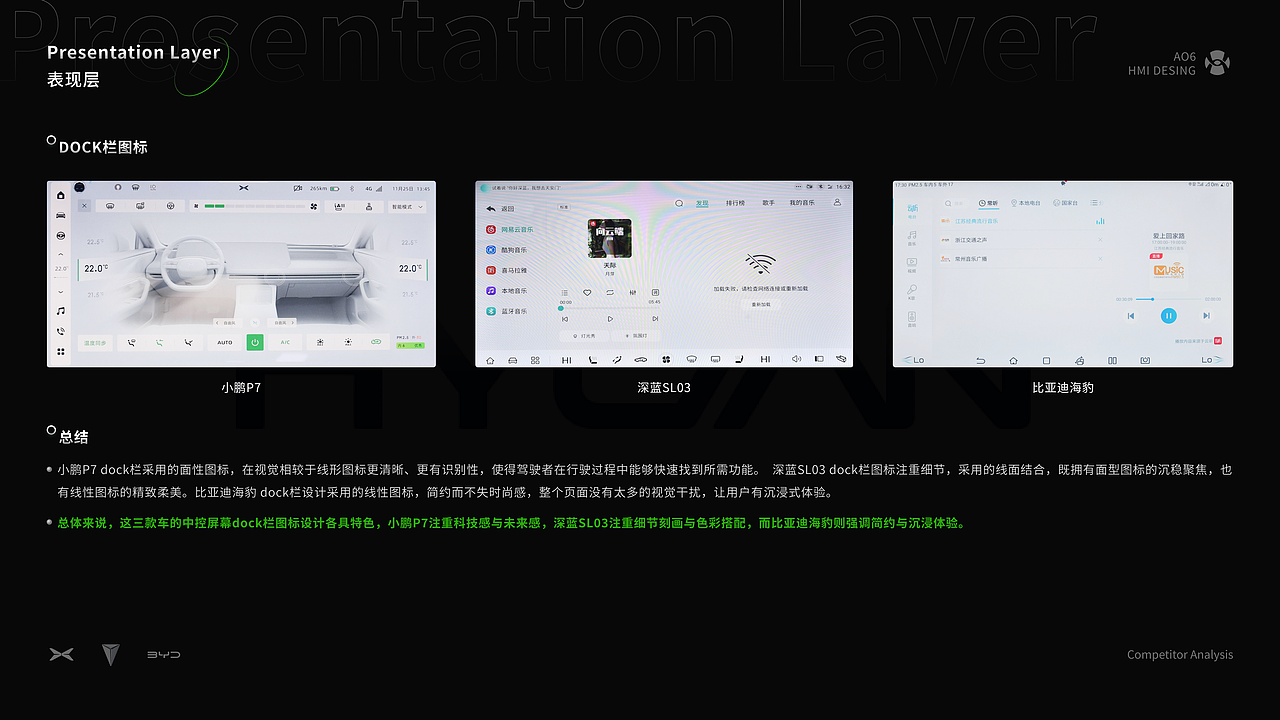The image size is (1280, 720).
Task: Open car icon in Xpeng P7 sidebar
Action: [60, 215]
